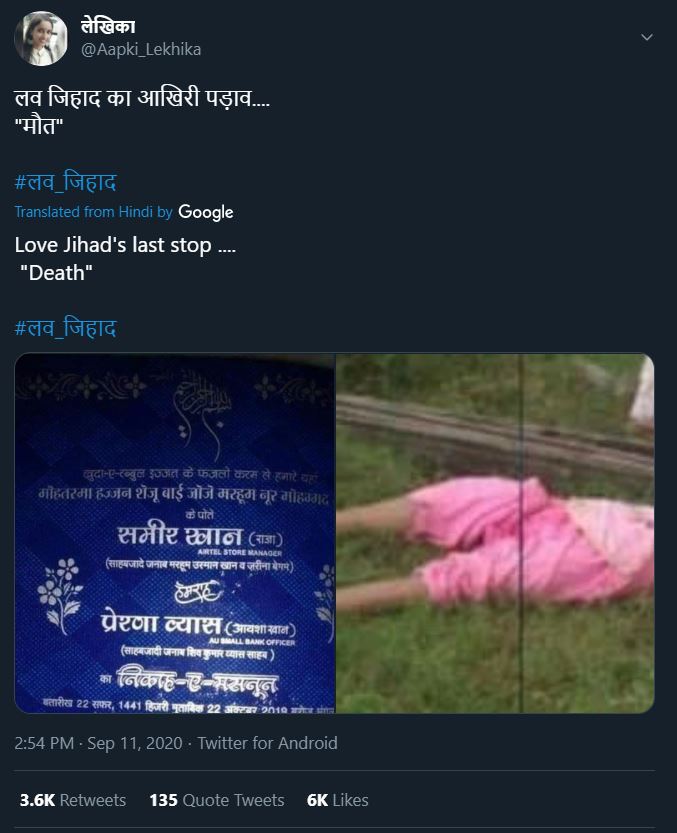Click the Hindi tweet text first line
677x833 pixels.
coord(142,98)
